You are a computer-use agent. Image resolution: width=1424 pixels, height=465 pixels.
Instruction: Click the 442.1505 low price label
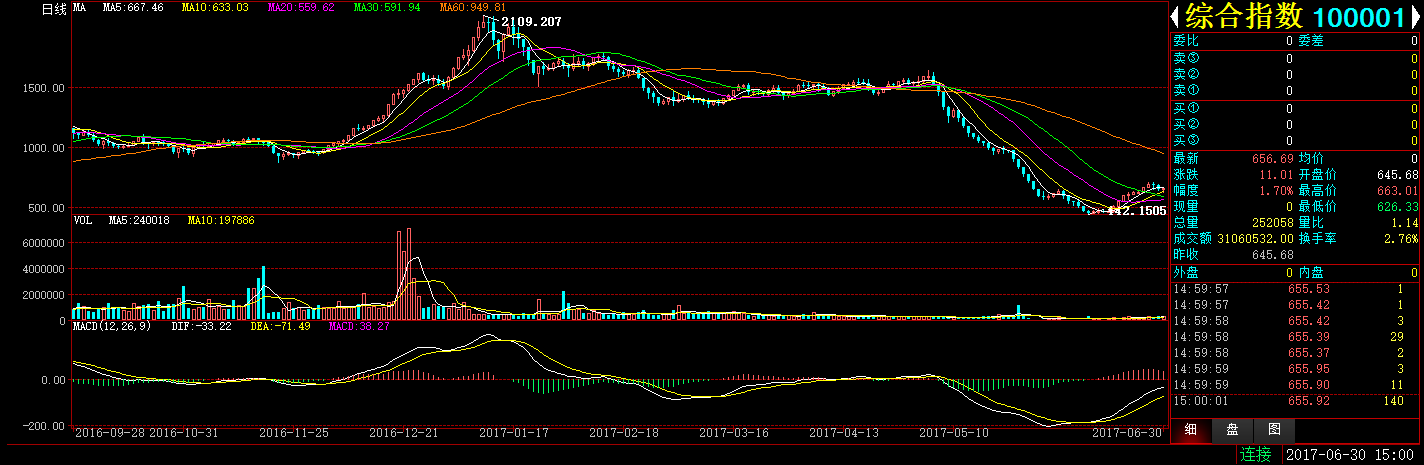(1137, 211)
